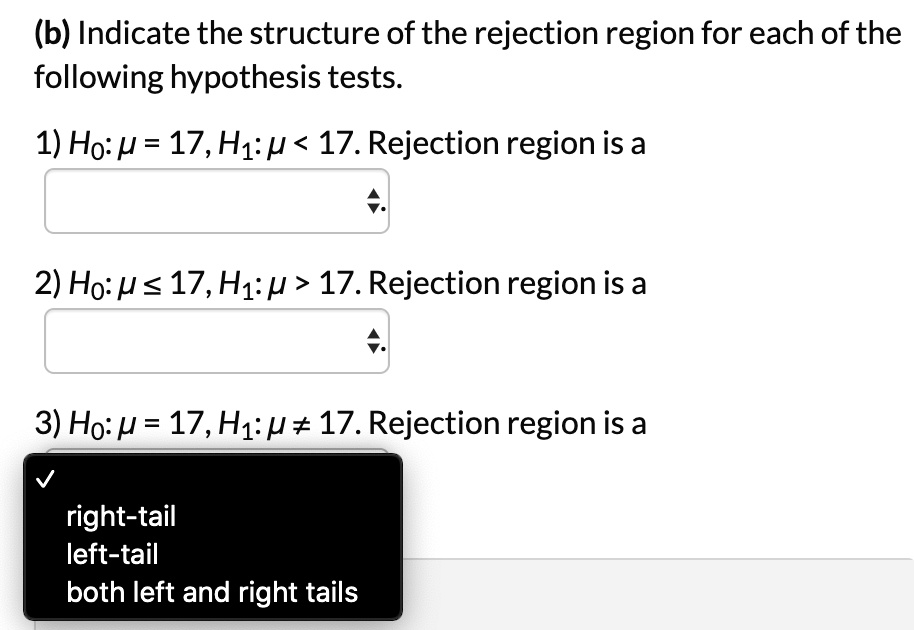Open the answer dropdown for question 1

pos(217,200)
